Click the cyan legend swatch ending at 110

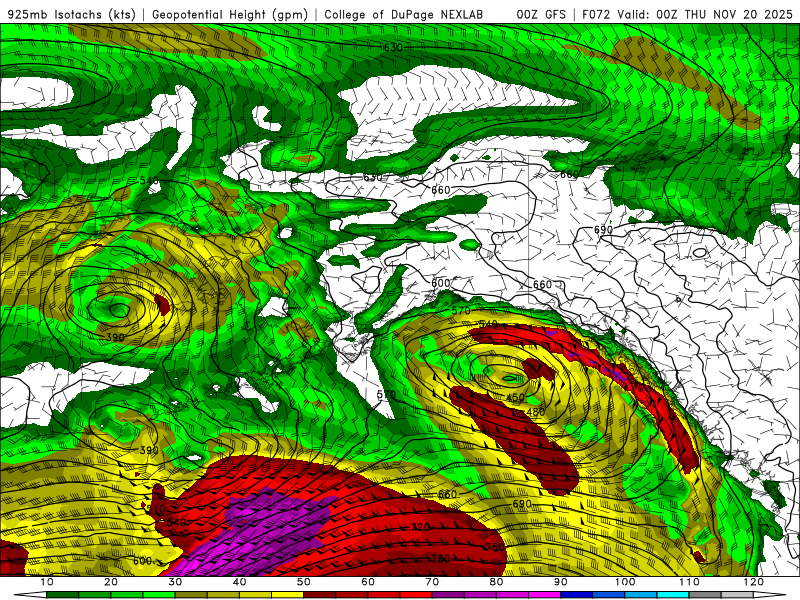coord(673,595)
